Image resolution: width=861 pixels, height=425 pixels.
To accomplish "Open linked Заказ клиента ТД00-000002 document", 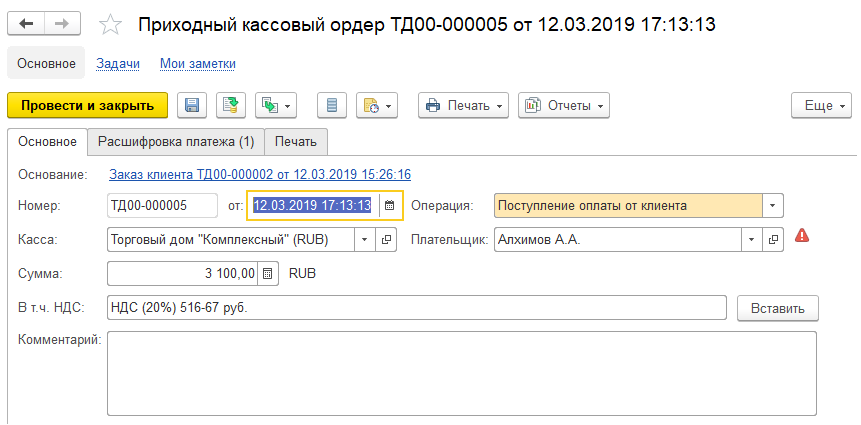I will [260, 174].
